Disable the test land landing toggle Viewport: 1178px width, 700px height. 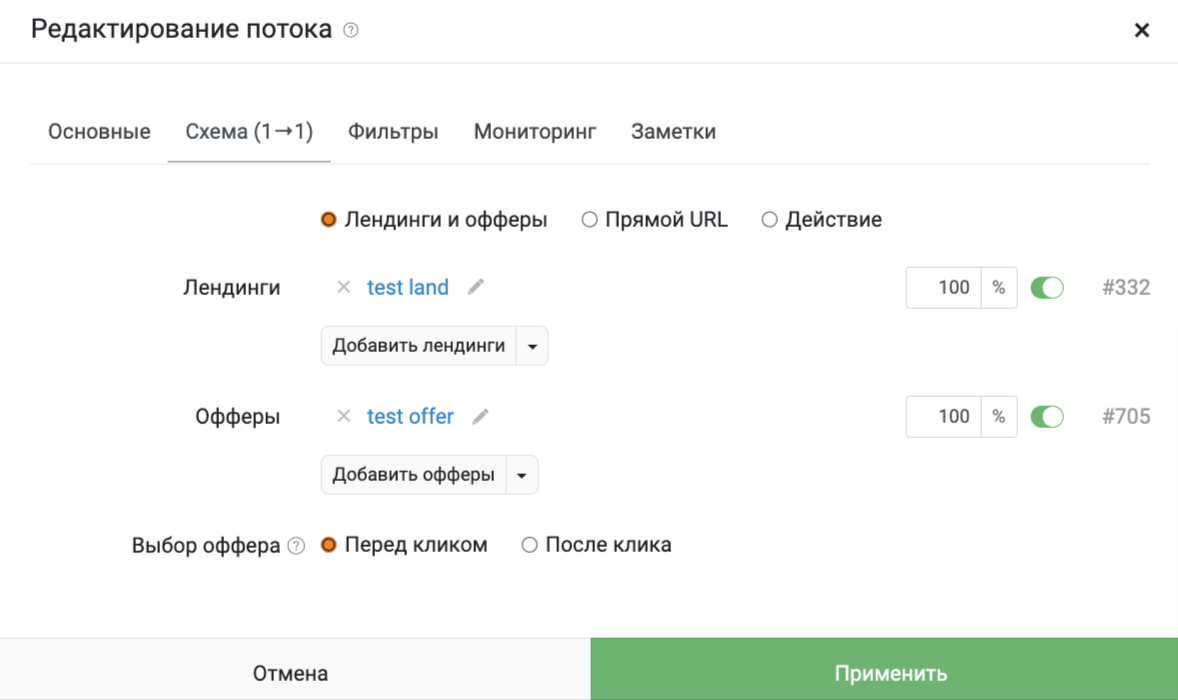(x=1047, y=287)
